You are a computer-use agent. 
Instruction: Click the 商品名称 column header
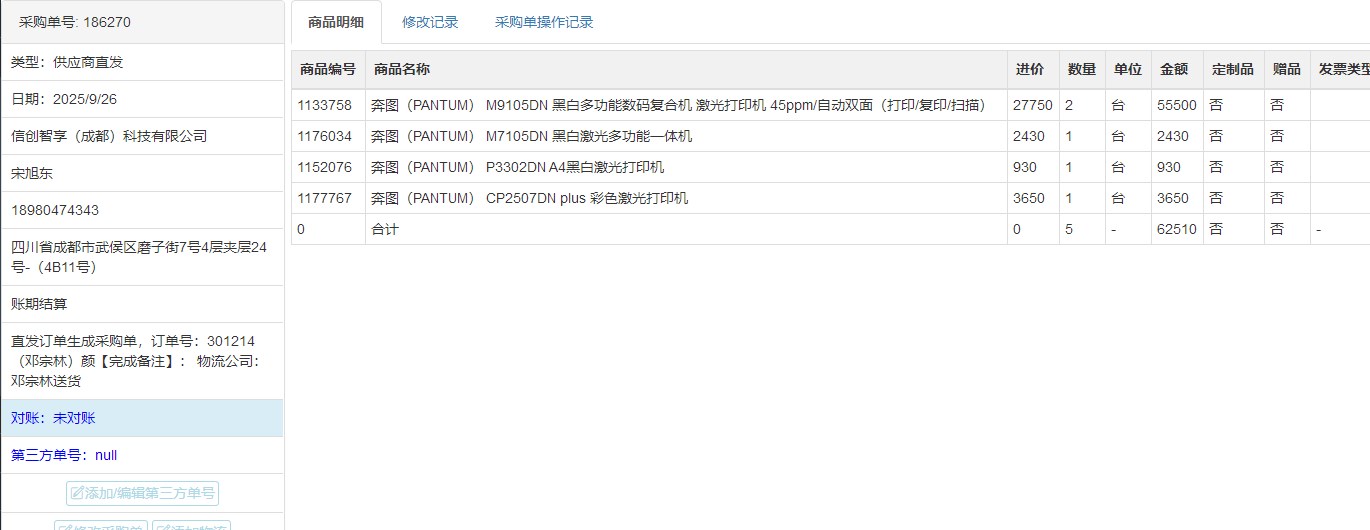[402, 69]
